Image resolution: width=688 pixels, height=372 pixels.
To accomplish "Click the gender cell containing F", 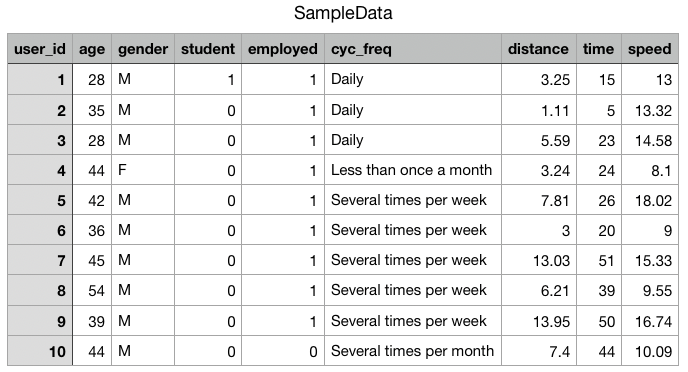I will pos(143,170).
